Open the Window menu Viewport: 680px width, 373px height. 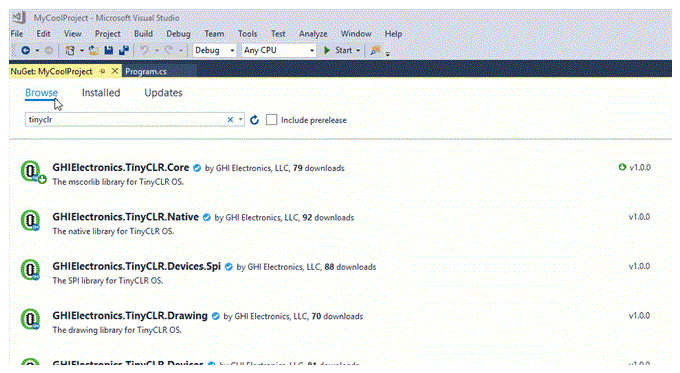tap(356, 34)
